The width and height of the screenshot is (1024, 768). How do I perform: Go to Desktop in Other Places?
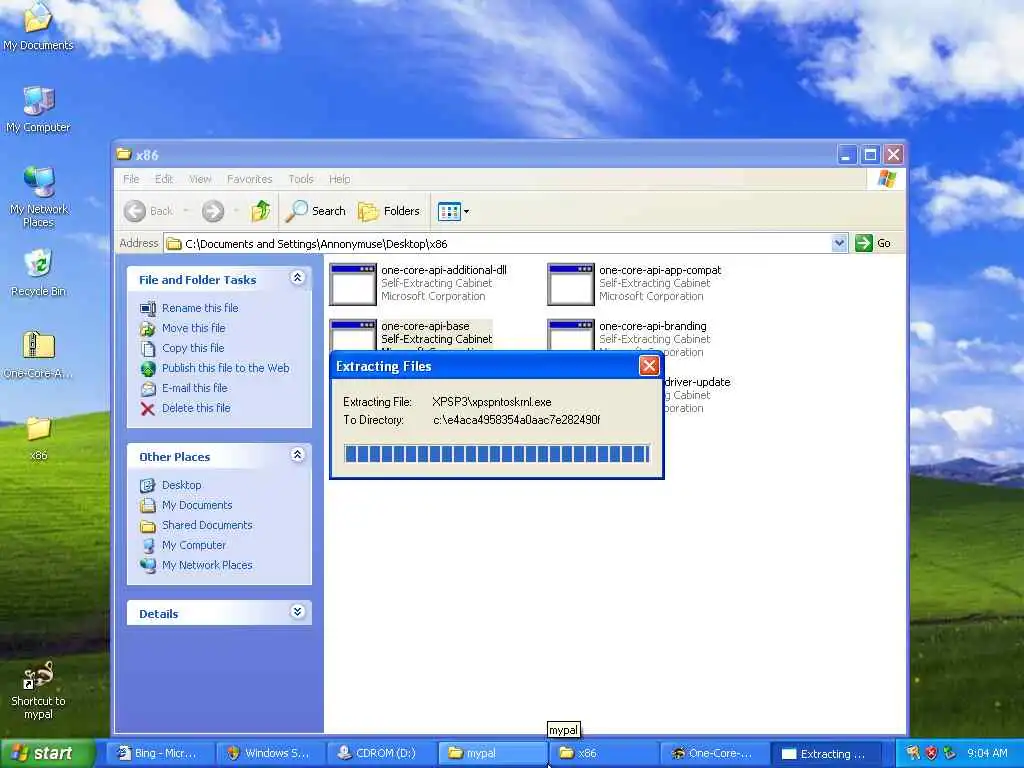click(170, 485)
